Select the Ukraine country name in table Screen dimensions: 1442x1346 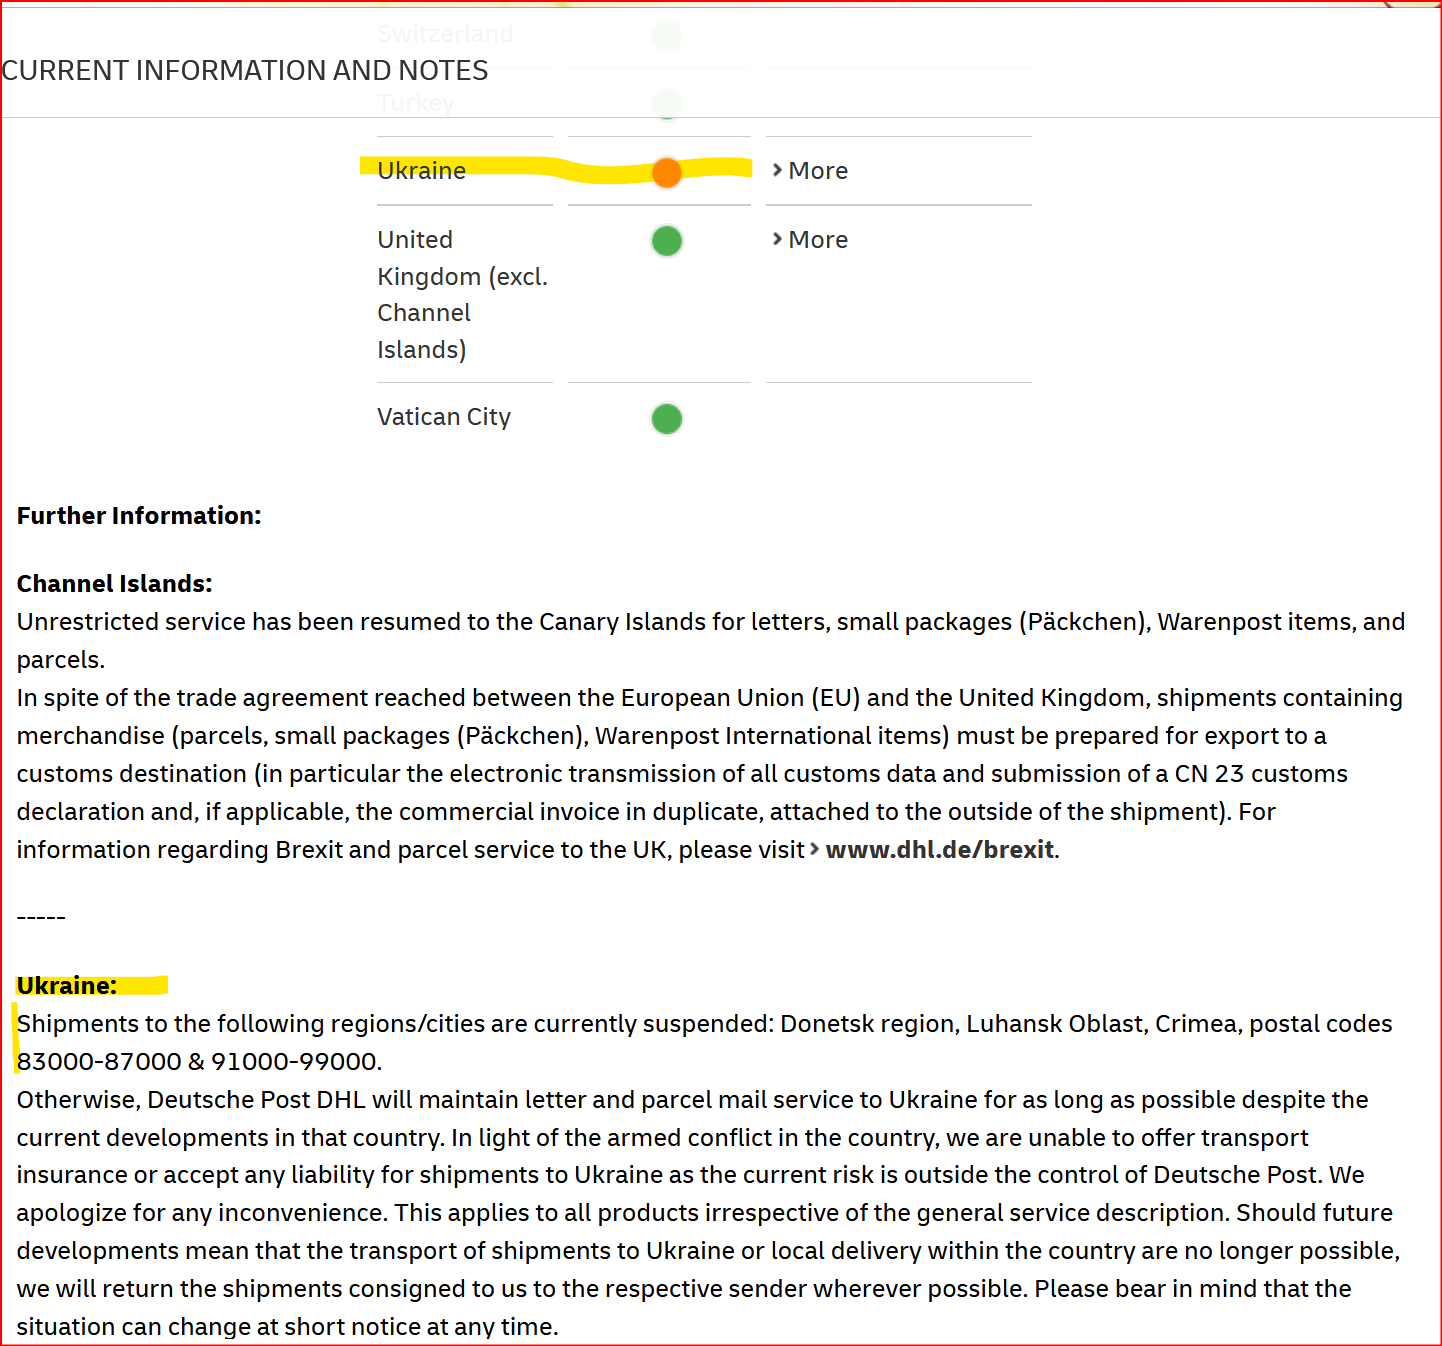[x=422, y=171]
